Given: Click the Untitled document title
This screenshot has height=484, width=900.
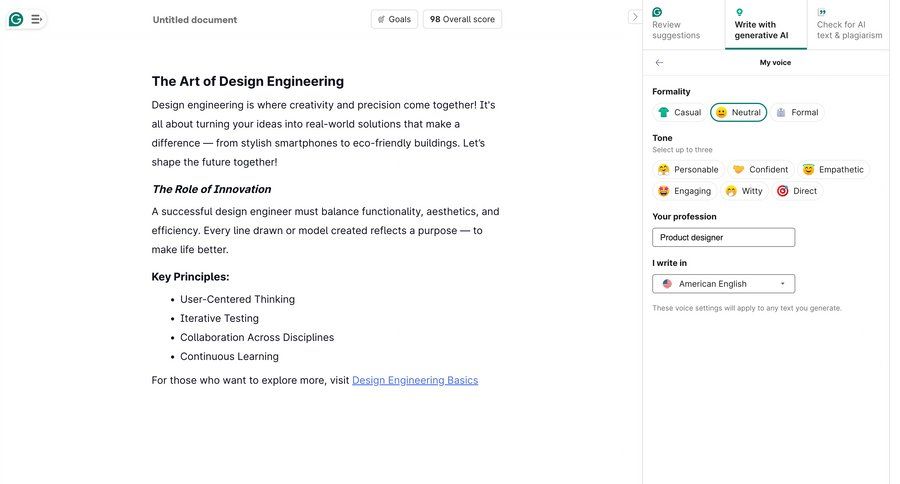Looking at the screenshot, I should [x=195, y=20].
